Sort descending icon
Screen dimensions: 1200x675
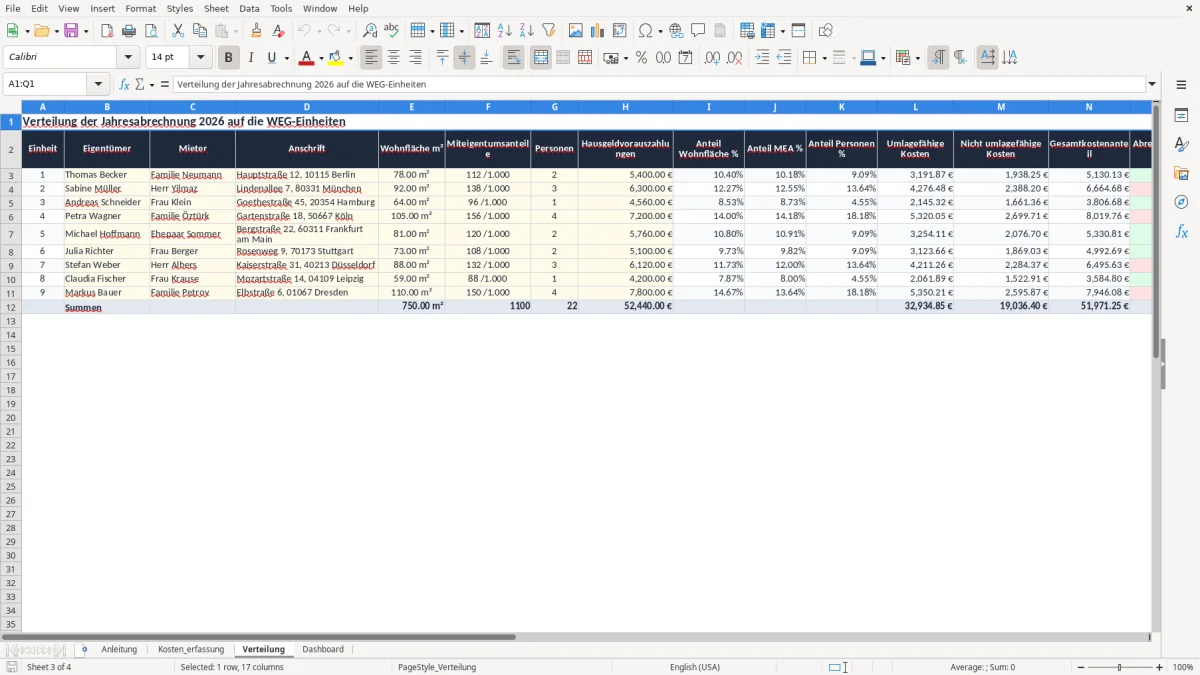point(526,31)
